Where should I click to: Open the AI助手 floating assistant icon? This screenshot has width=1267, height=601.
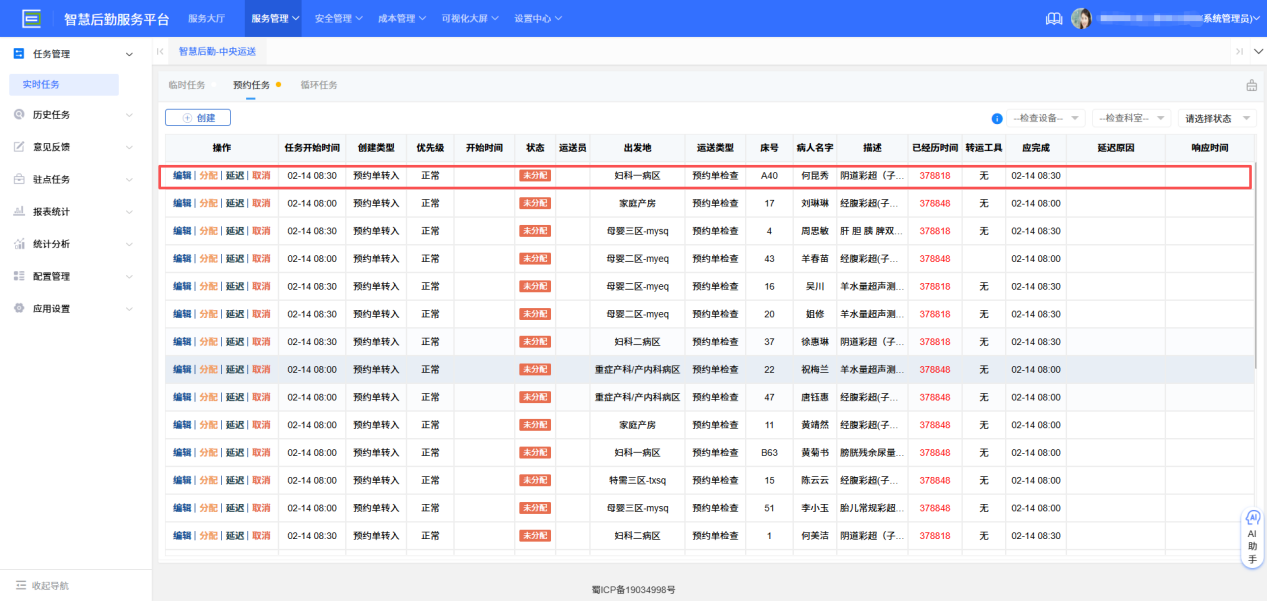[1251, 535]
